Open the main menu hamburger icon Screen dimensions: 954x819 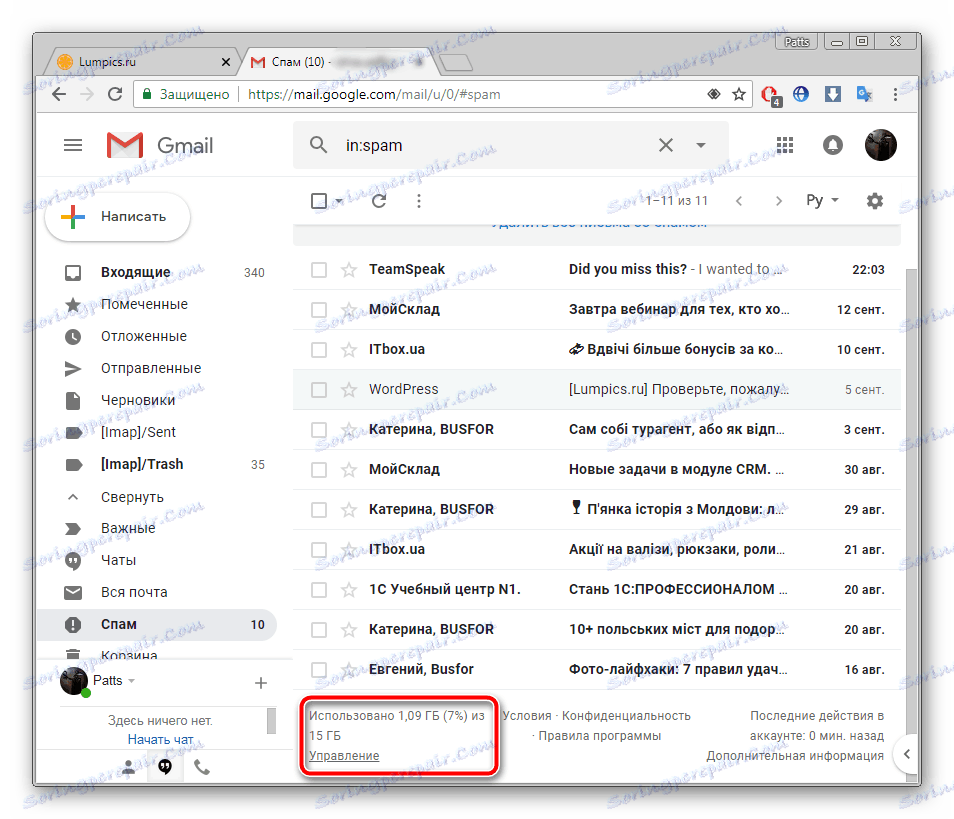pyautogui.click(x=72, y=145)
